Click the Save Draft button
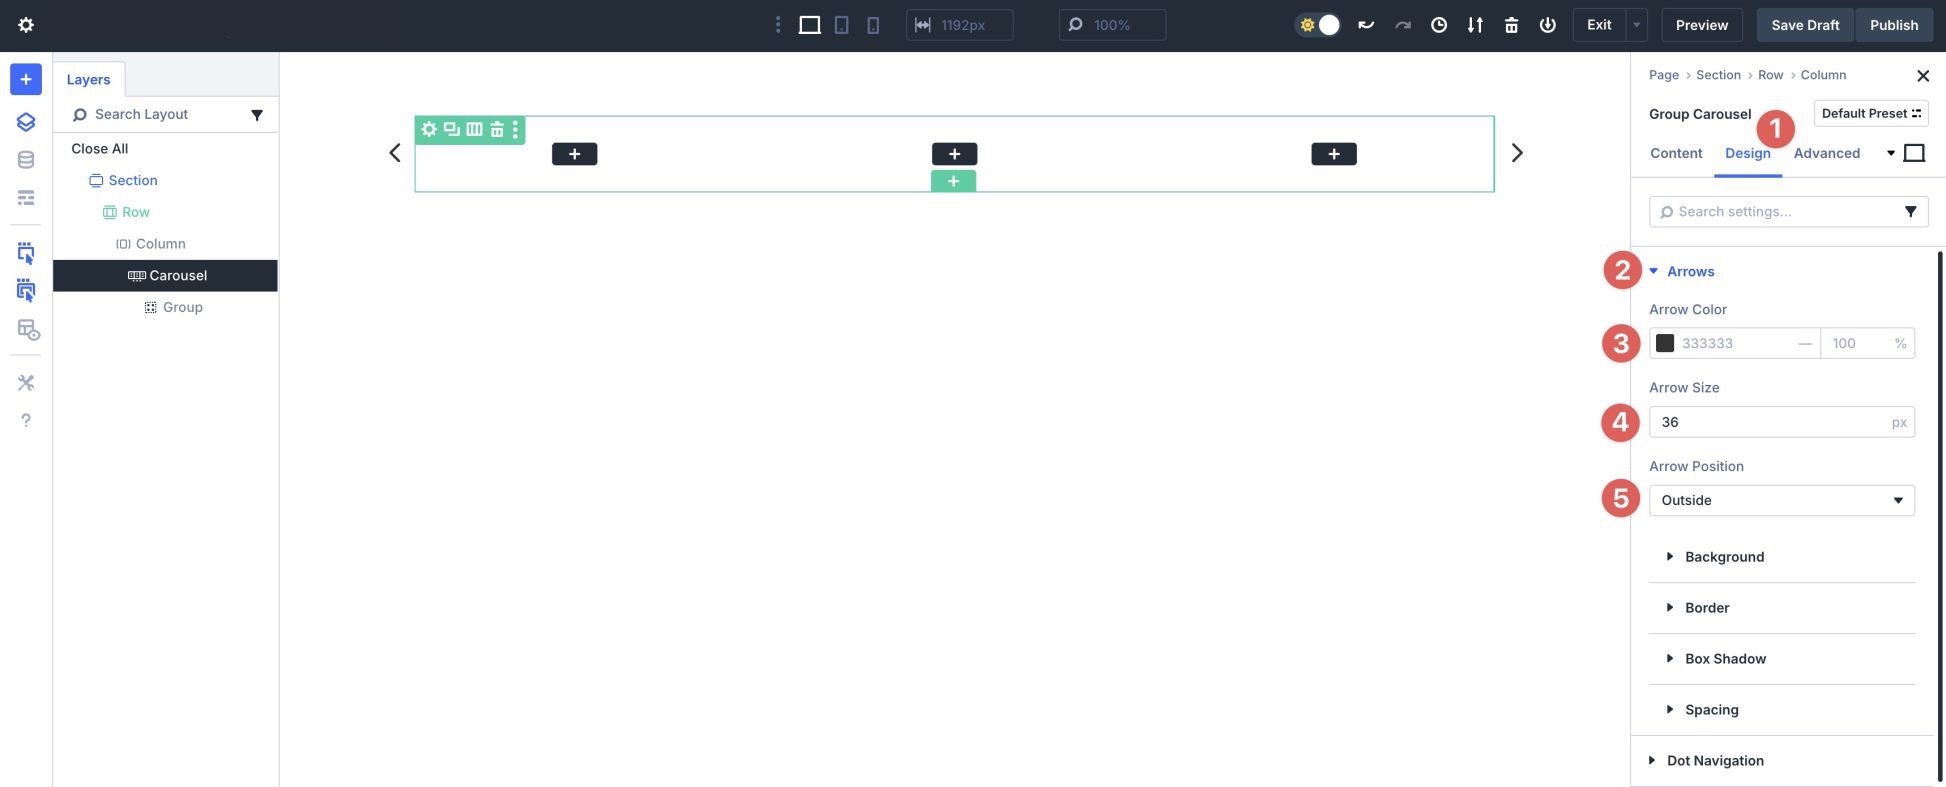The width and height of the screenshot is (1946, 787). point(1805,25)
